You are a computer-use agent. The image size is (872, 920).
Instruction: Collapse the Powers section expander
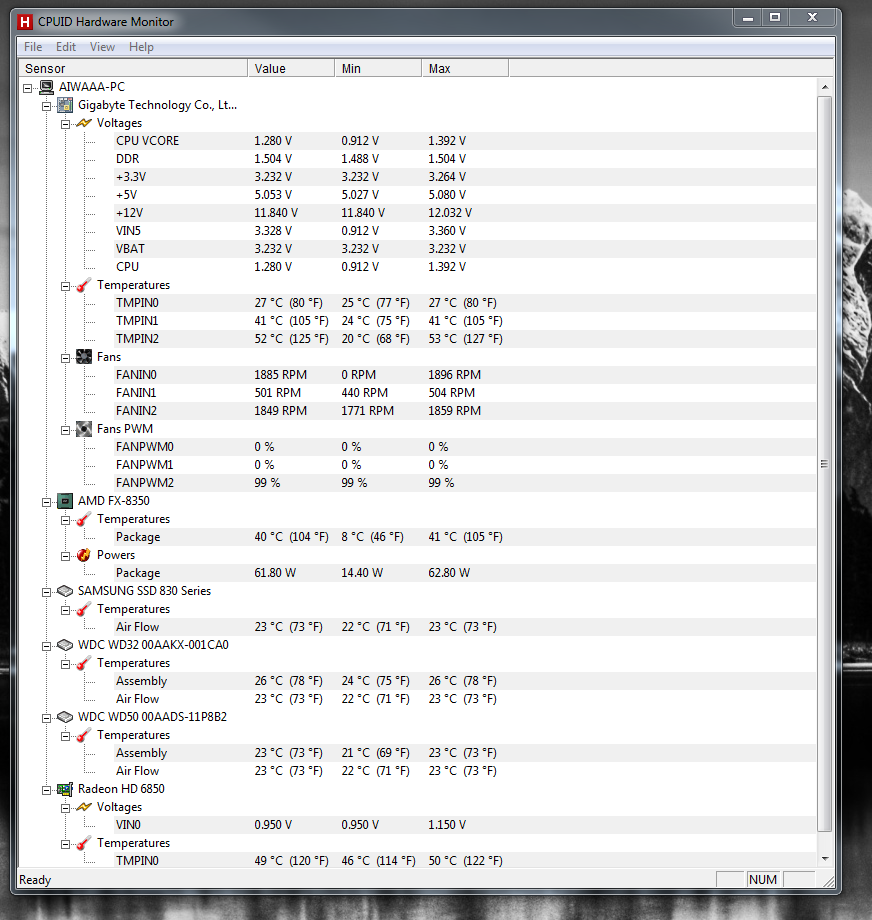click(x=65, y=556)
